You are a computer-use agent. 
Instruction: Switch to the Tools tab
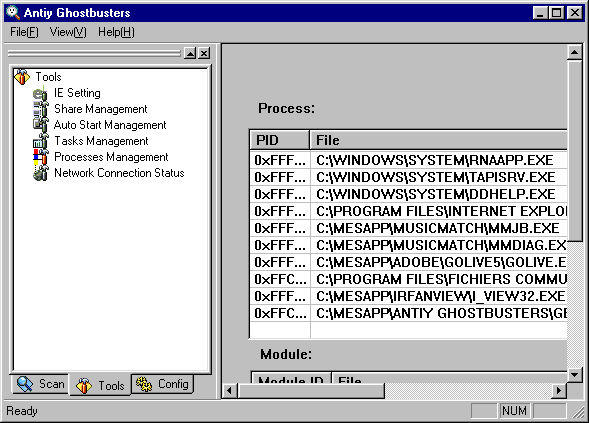(x=100, y=385)
